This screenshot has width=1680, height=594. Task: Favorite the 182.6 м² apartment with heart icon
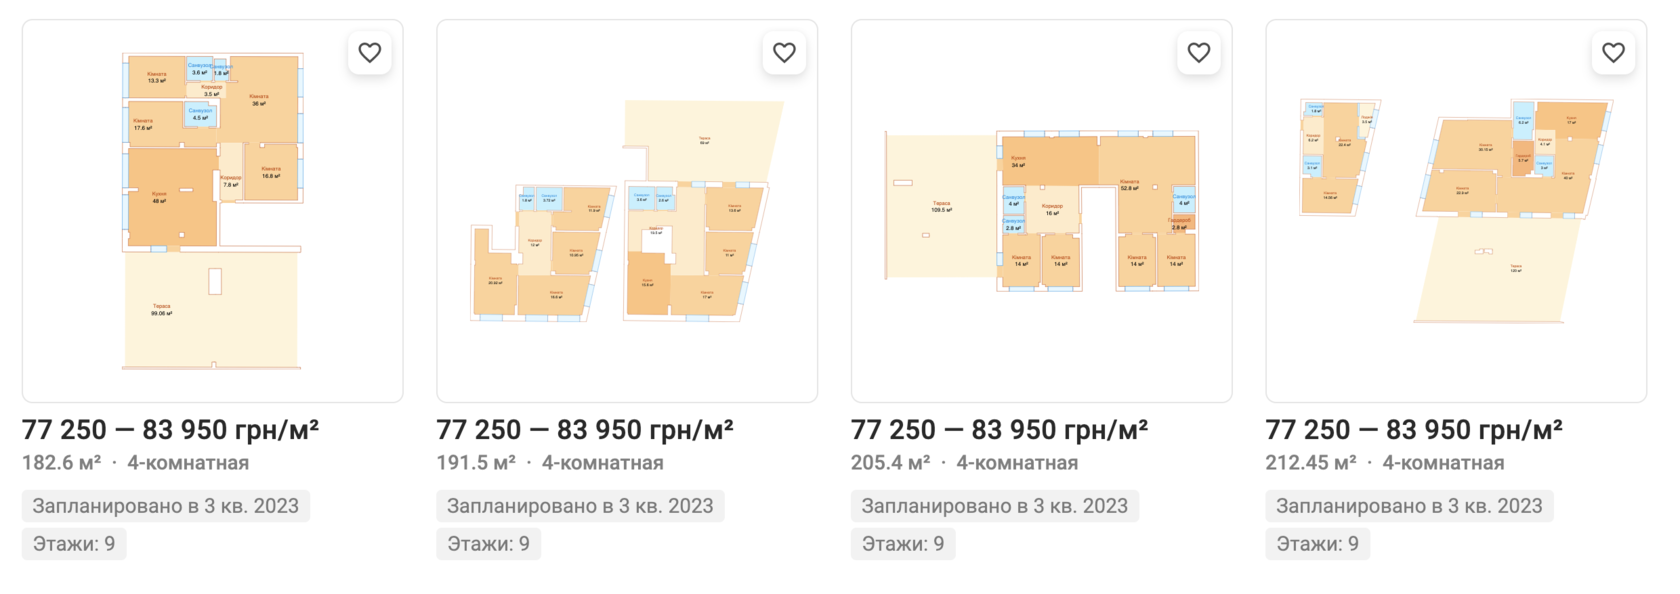pos(370,53)
